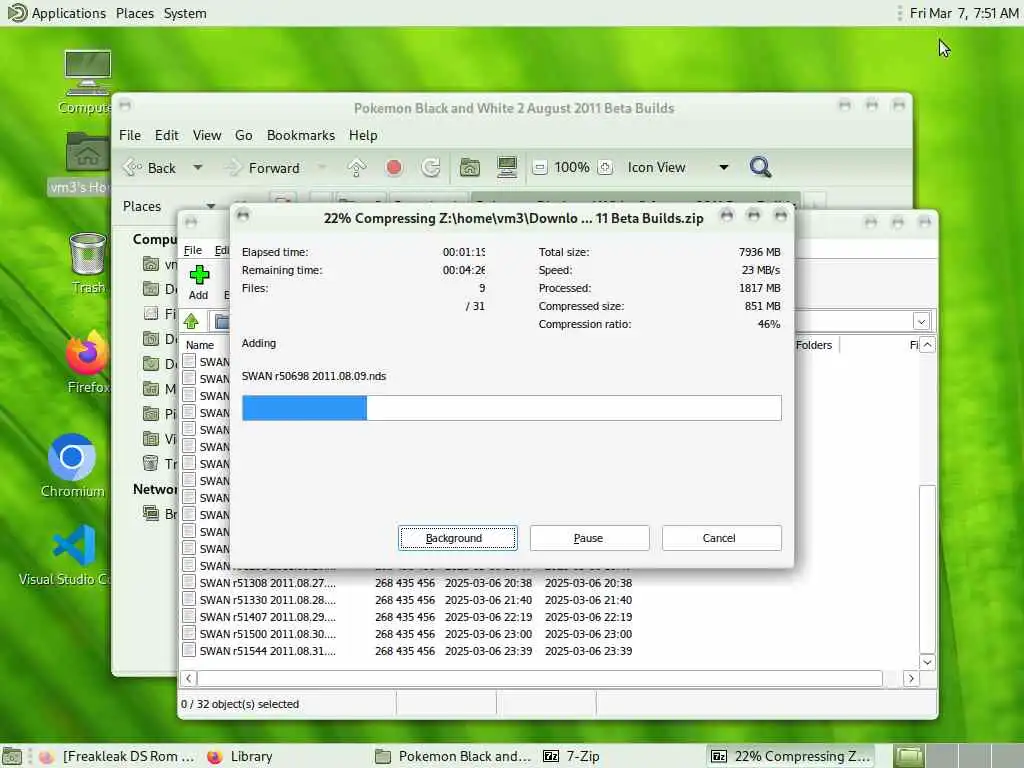
Task: Click the clock Fri Mar 7, 7:51 AM
Action: click(964, 13)
